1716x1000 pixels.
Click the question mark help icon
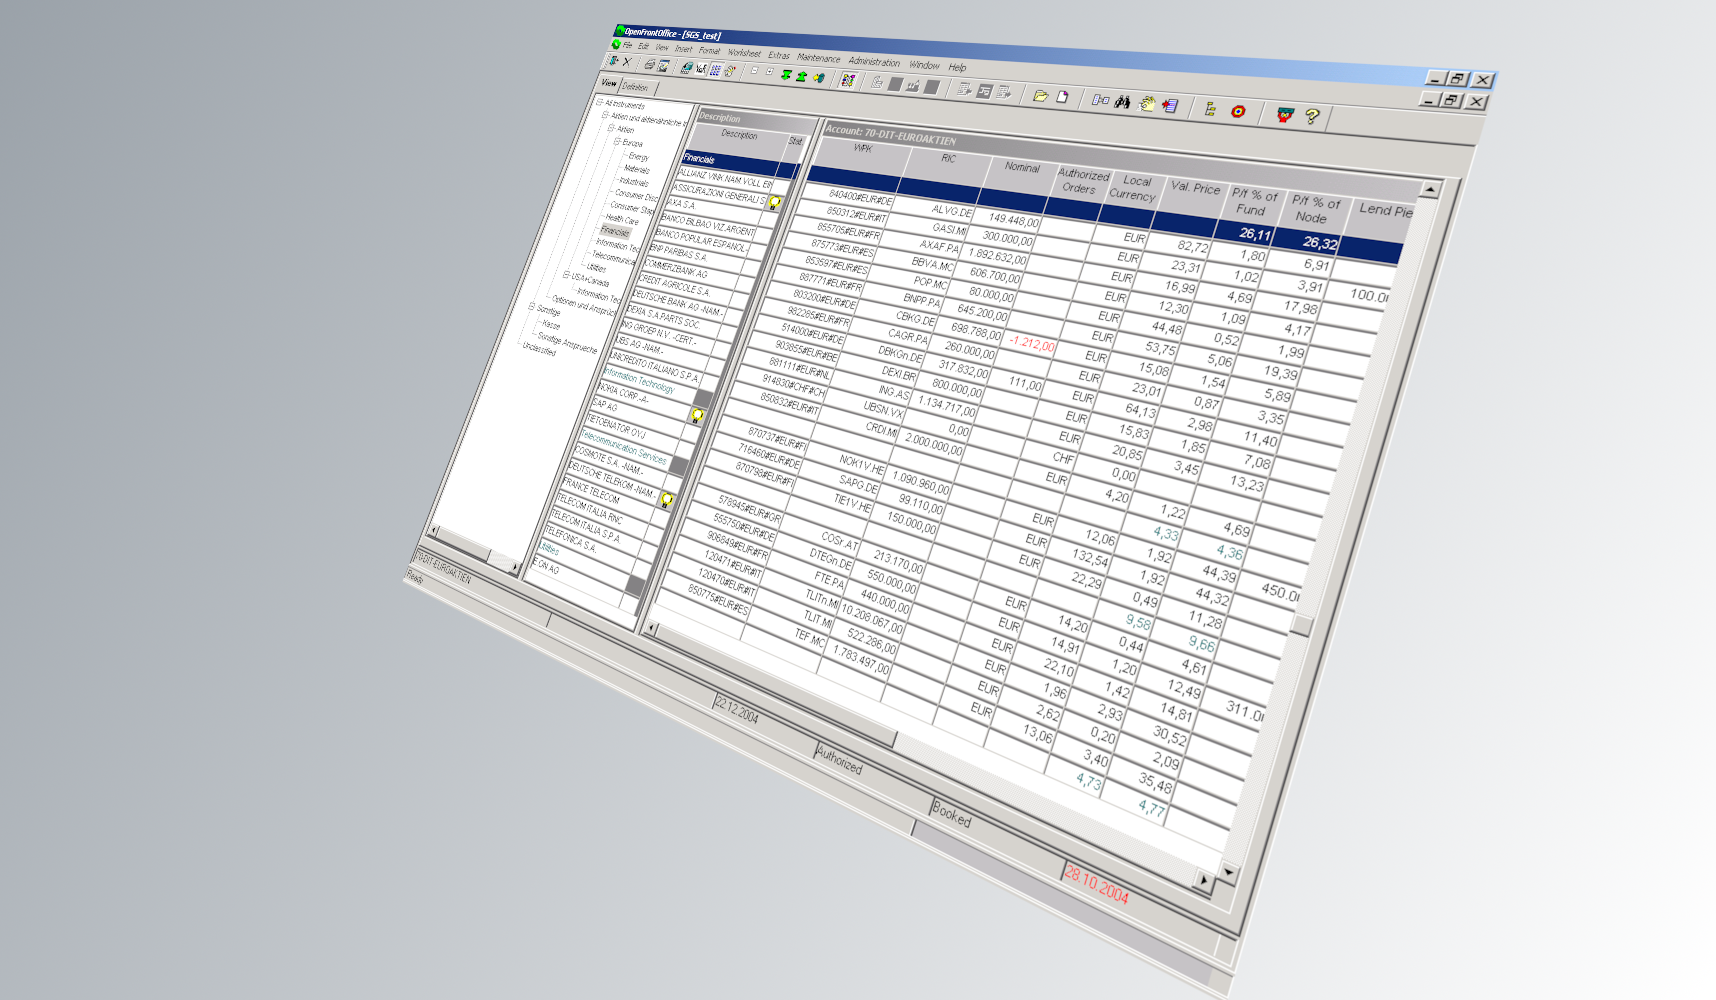1312,117
